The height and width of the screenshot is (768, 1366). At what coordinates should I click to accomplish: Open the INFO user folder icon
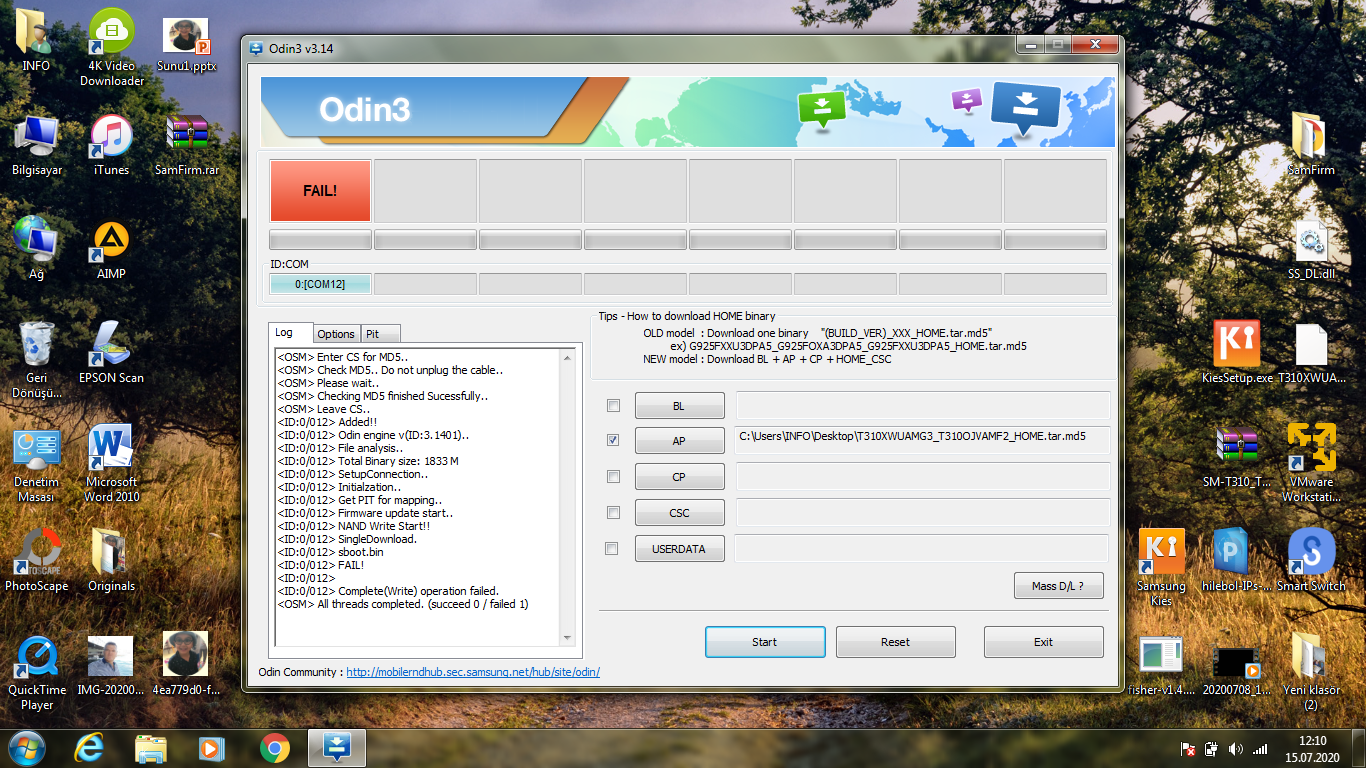pos(36,41)
